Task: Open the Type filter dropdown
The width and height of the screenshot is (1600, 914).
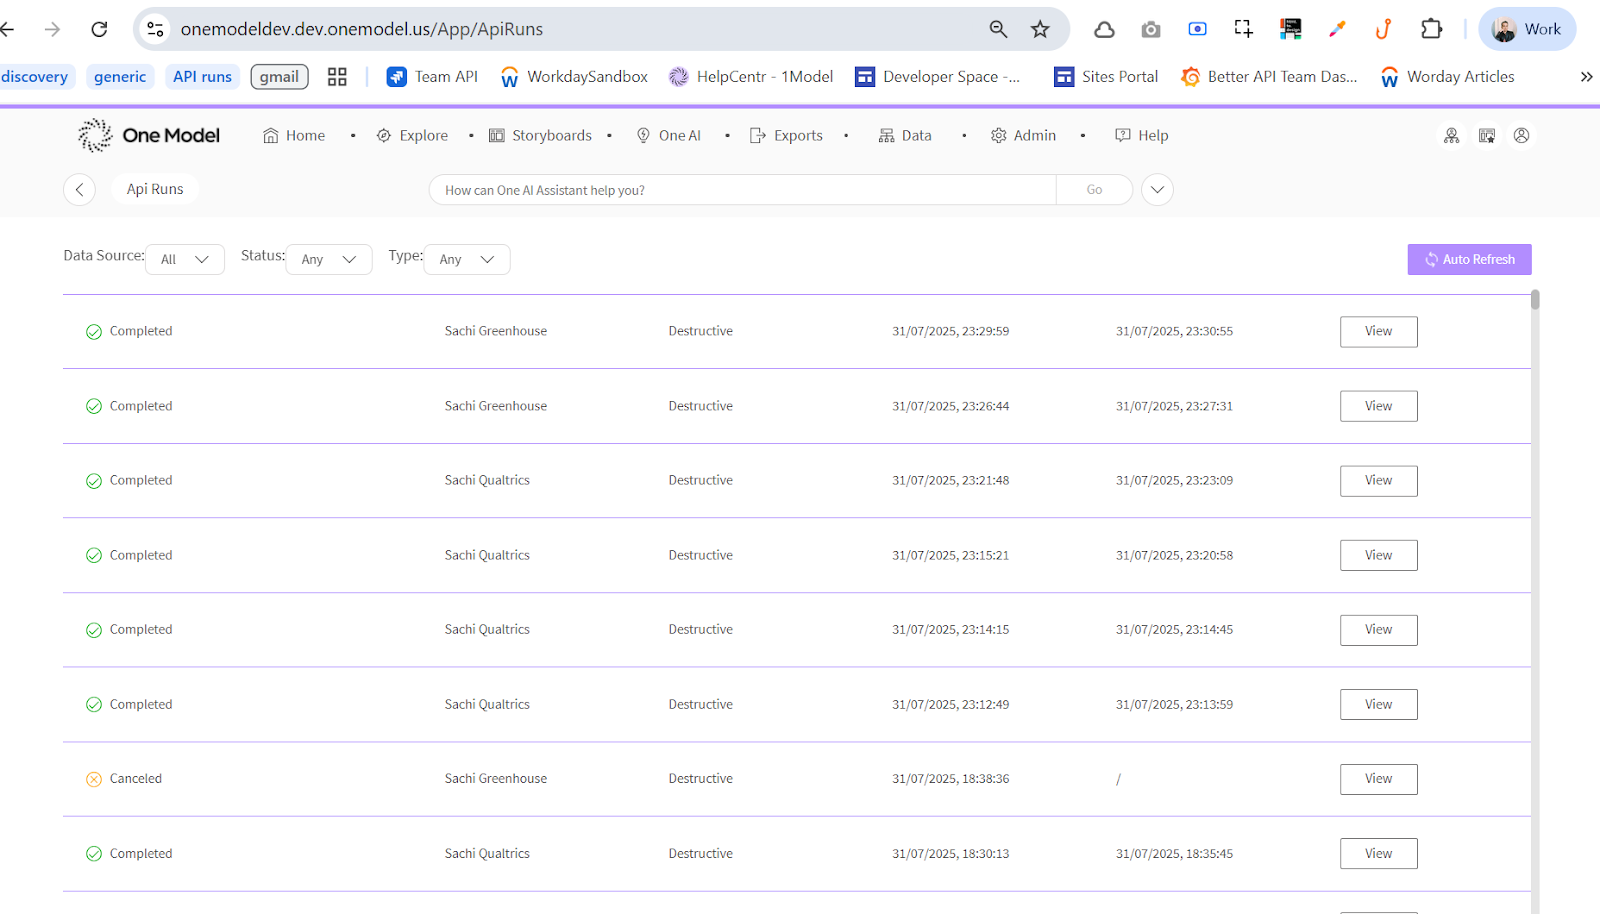Action: tap(467, 259)
